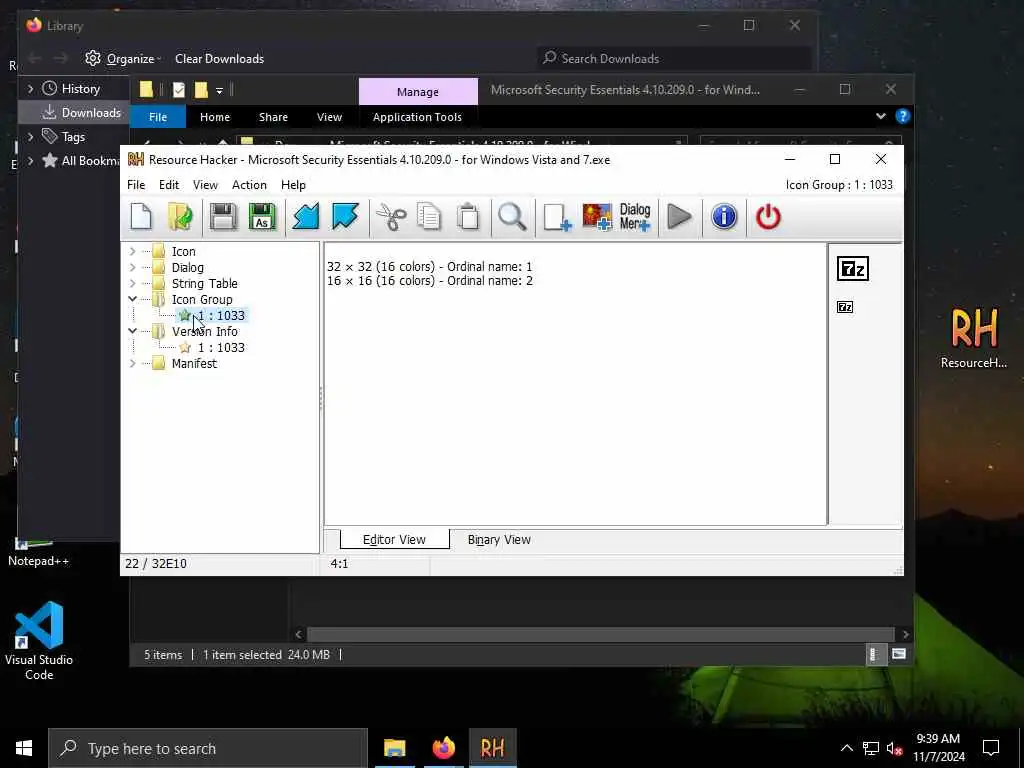Save with the floppy disk icon
Screen dimensions: 1024x768
[223, 217]
